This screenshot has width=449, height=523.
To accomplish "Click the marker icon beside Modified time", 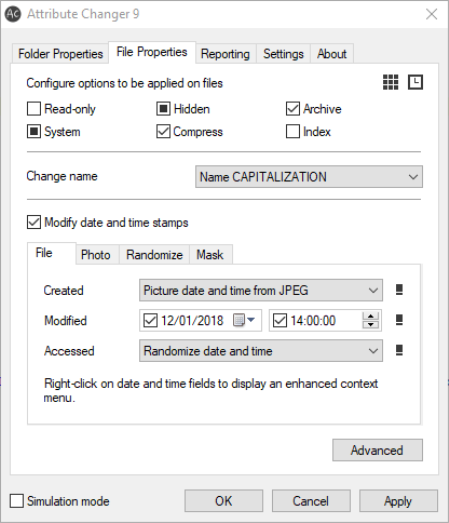I will pyautogui.click(x=399, y=320).
